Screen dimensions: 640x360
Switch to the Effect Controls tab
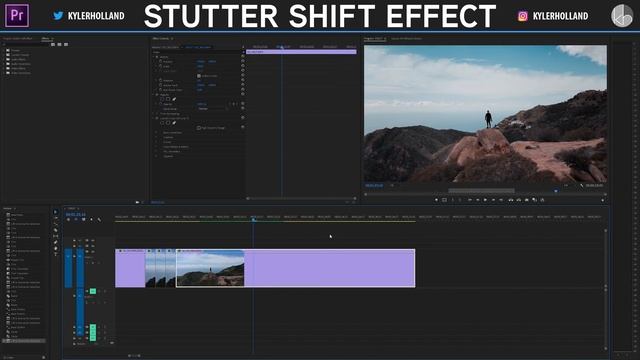click(161, 38)
